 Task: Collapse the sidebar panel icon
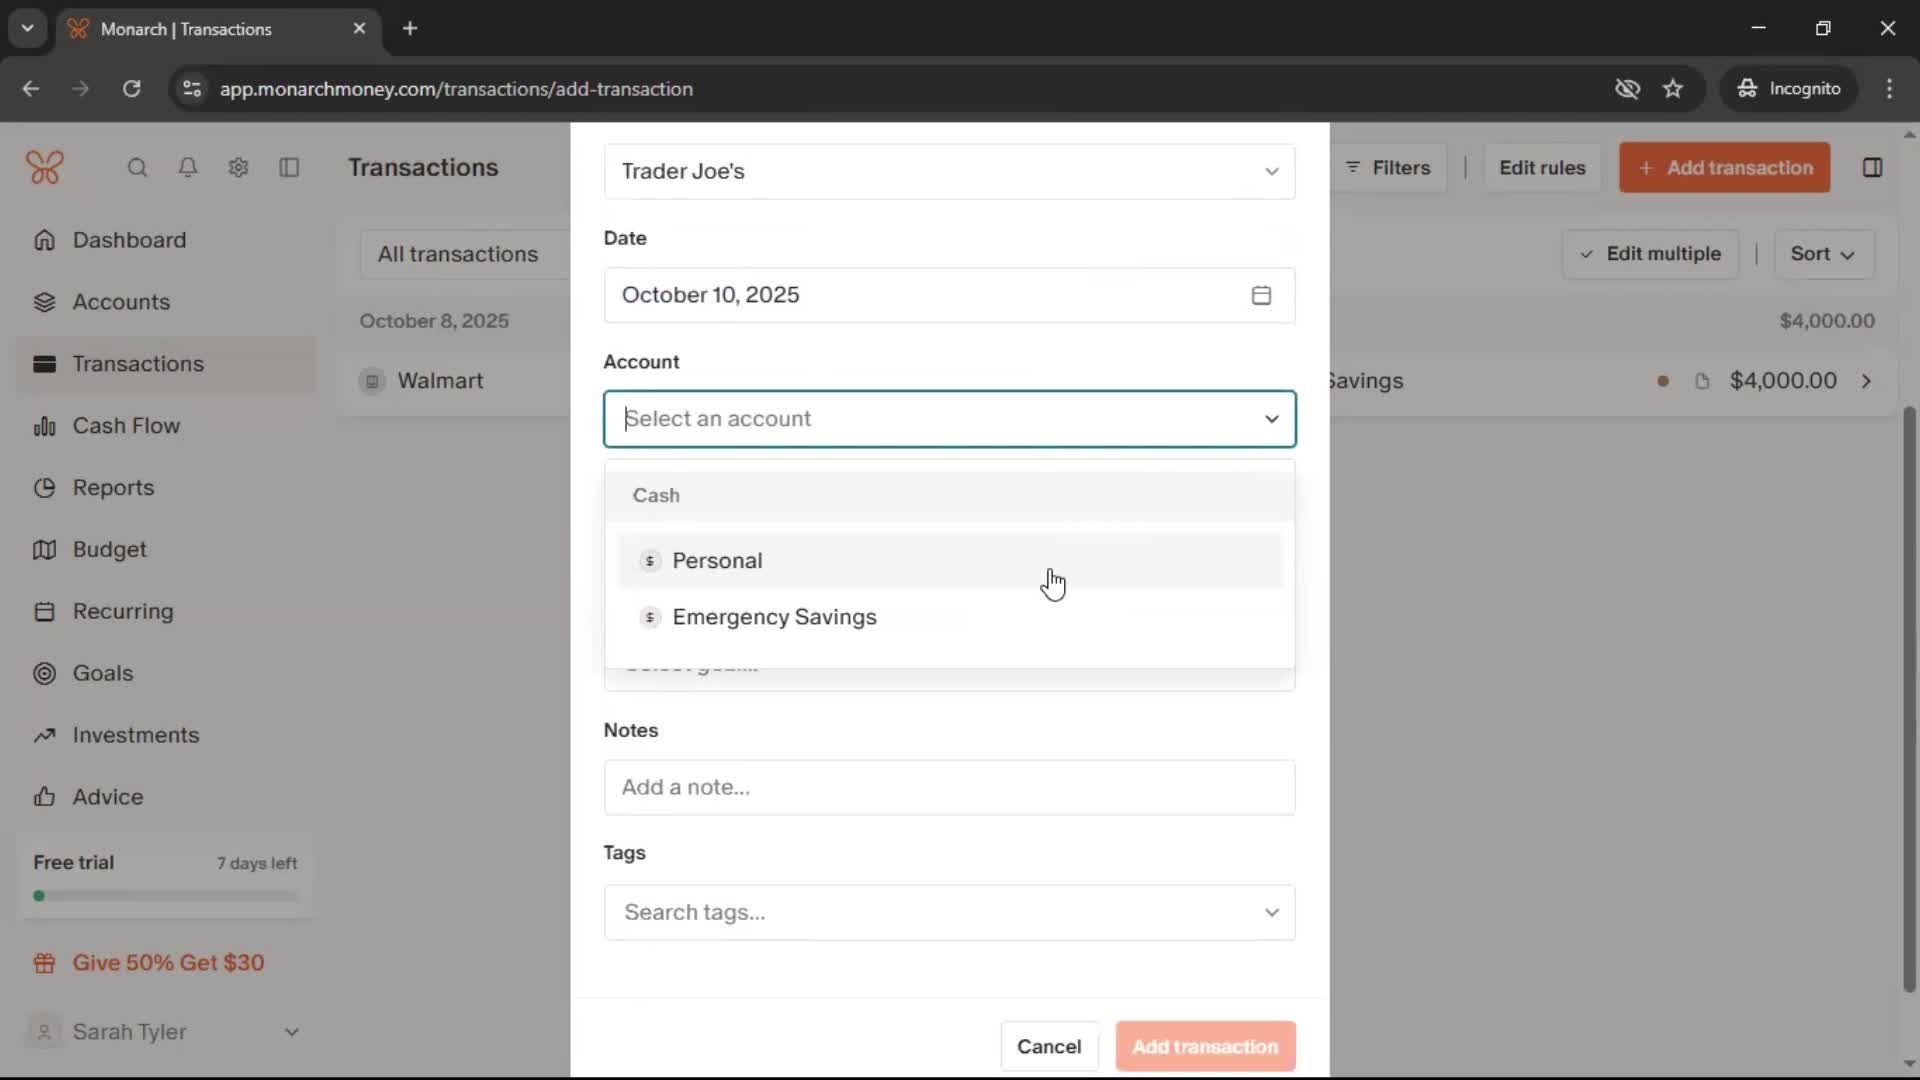click(289, 168)
